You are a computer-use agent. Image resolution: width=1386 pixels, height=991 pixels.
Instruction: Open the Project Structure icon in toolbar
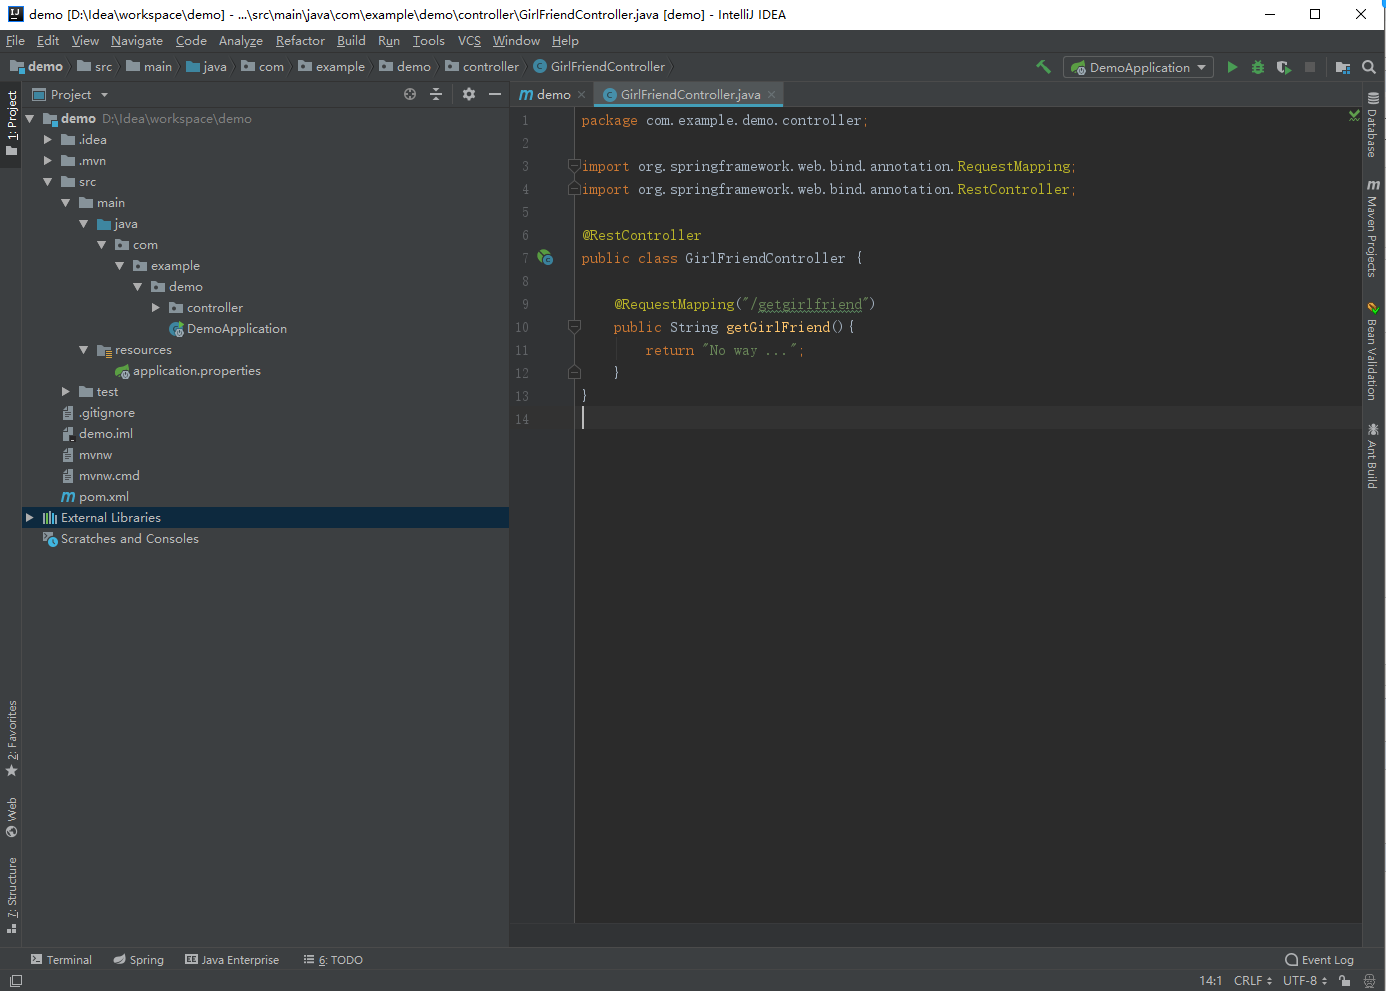click(x=1343, y=67)
